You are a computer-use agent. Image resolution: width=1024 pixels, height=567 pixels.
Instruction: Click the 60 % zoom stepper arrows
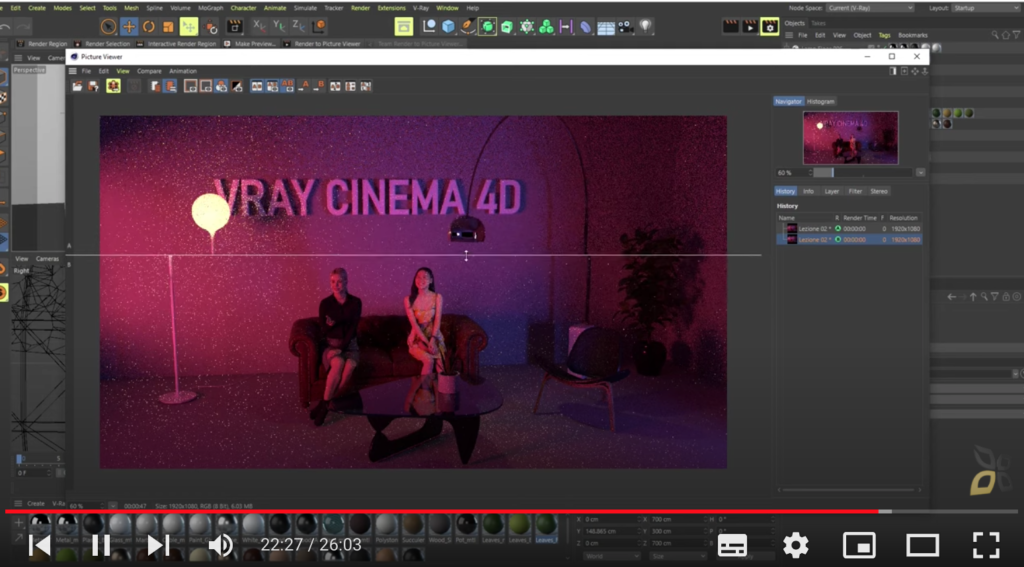tap(810, 172)
